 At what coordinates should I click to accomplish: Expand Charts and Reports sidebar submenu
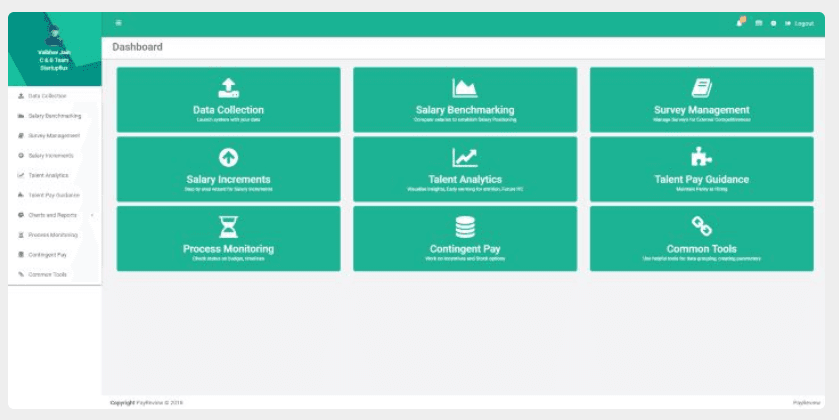pos(53,215)
